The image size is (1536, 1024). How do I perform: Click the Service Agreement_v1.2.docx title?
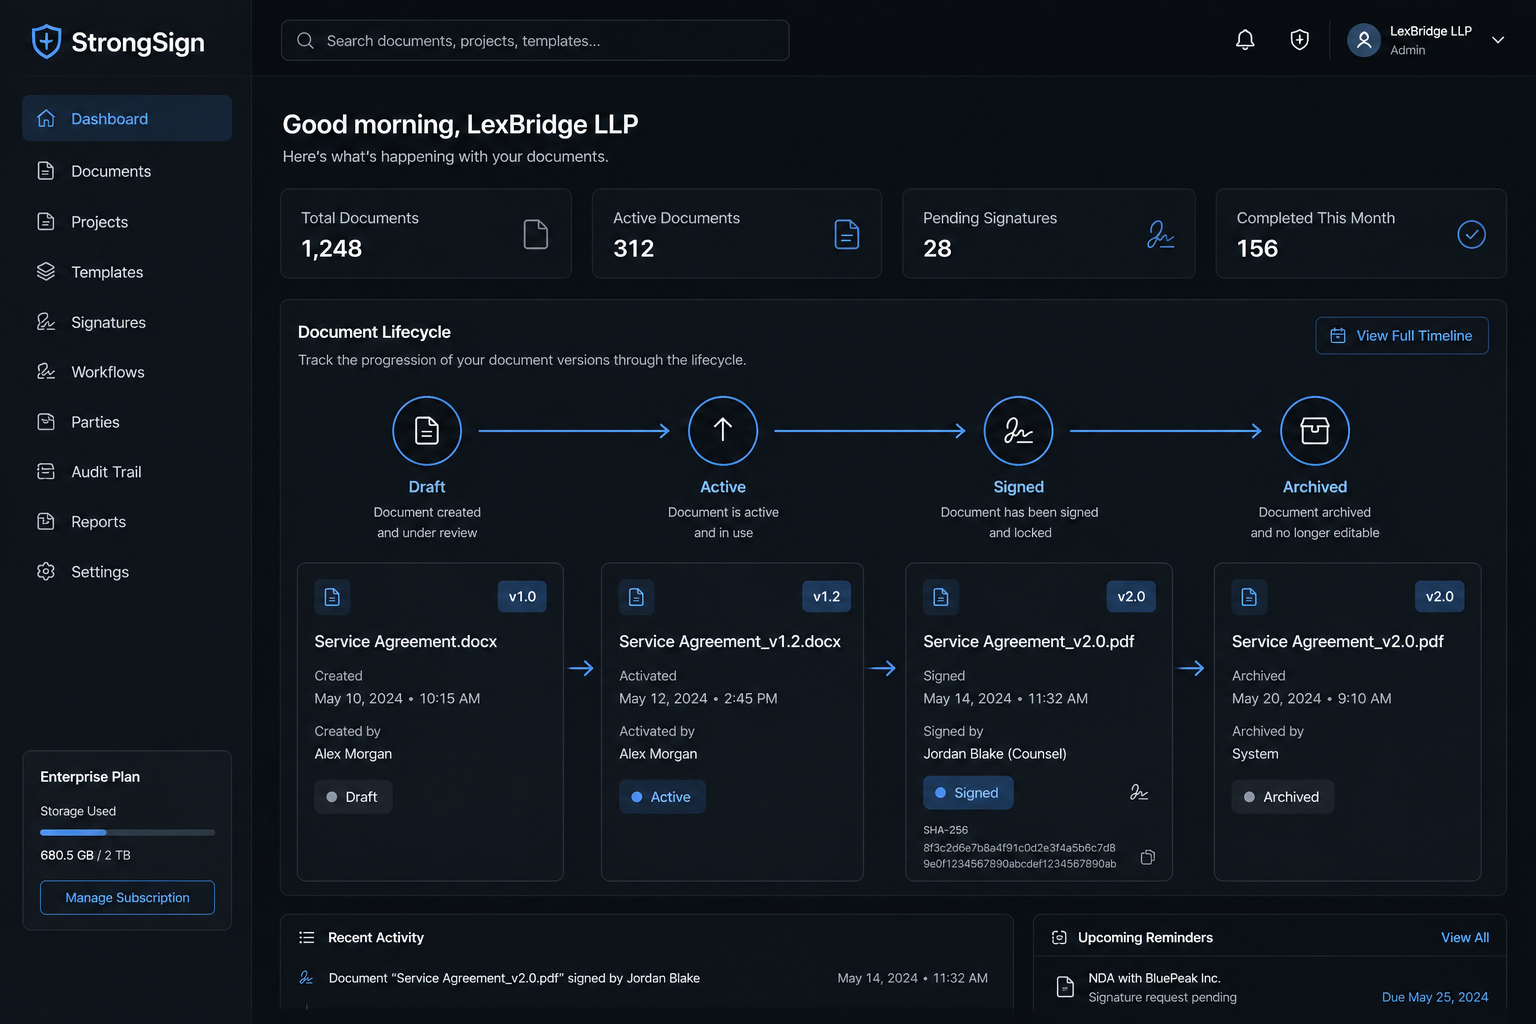[x=730, y=641]
